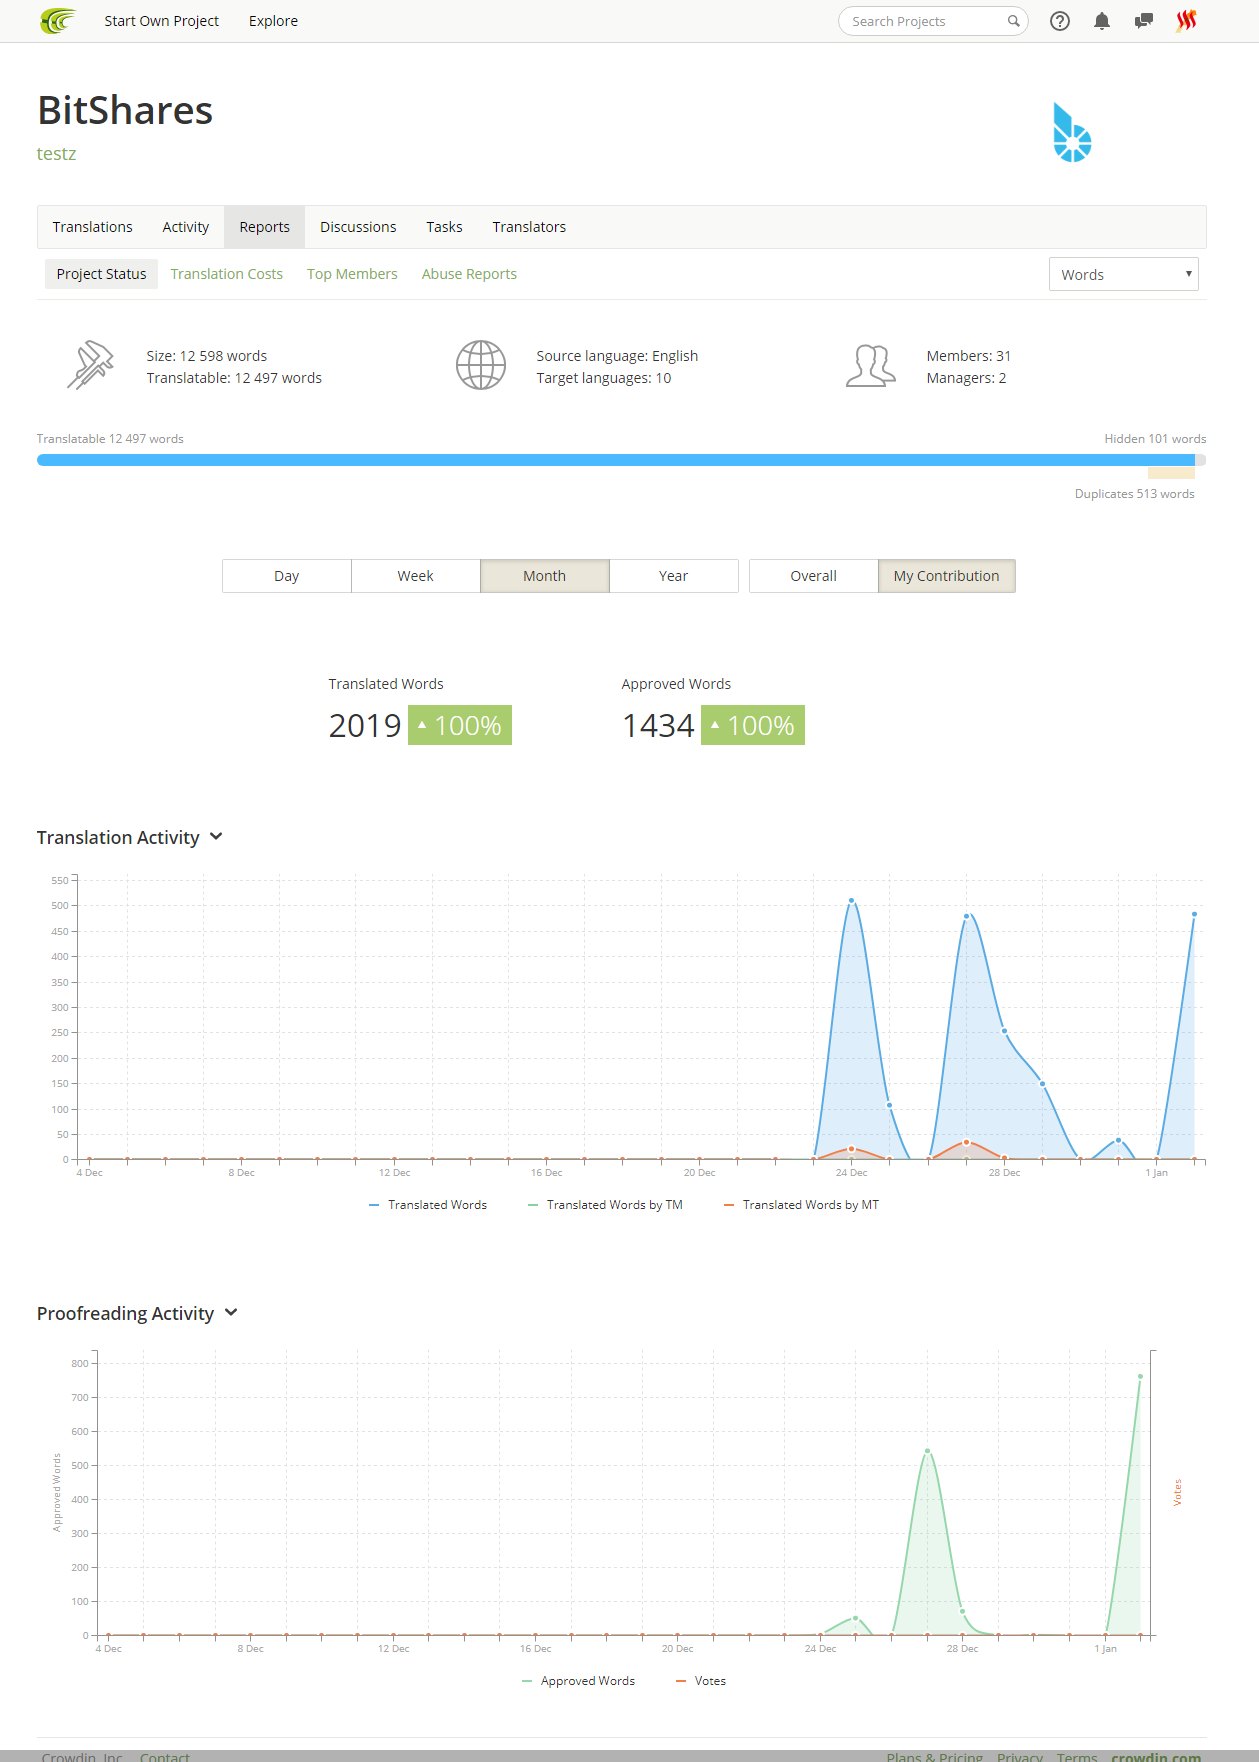Click the 'Translatable: 12 497 words' text
This screenshot has width=1259, height=1762.
(x=234, y=378)
